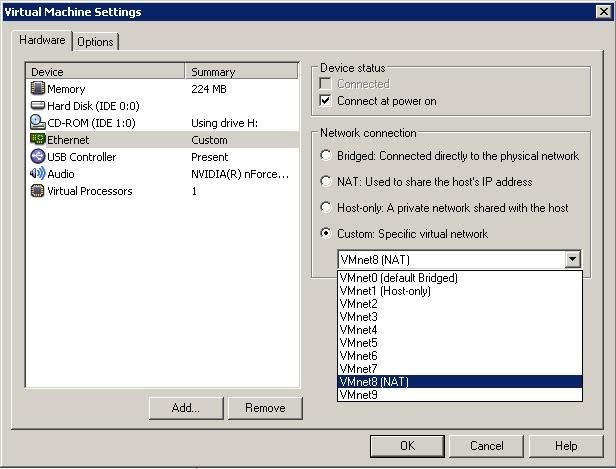Collapse the virtual network dropdown arrow
The height and width of the screenshot is (469, 616).
click(572, 260)
